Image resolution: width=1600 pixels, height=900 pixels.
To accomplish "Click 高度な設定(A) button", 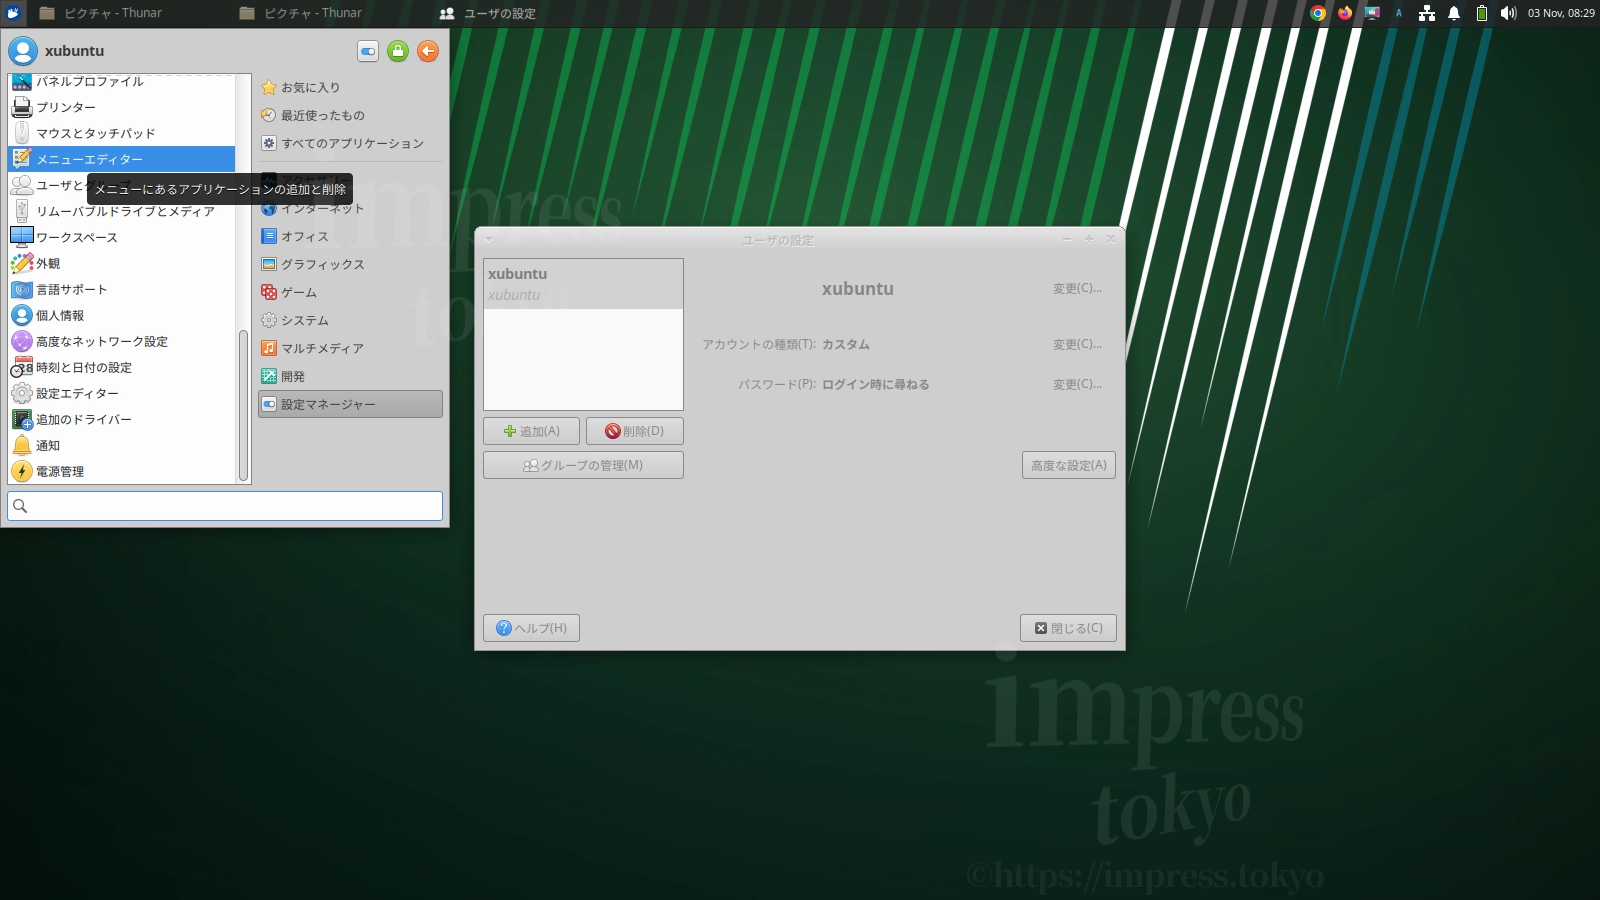I will point(1069,465).
